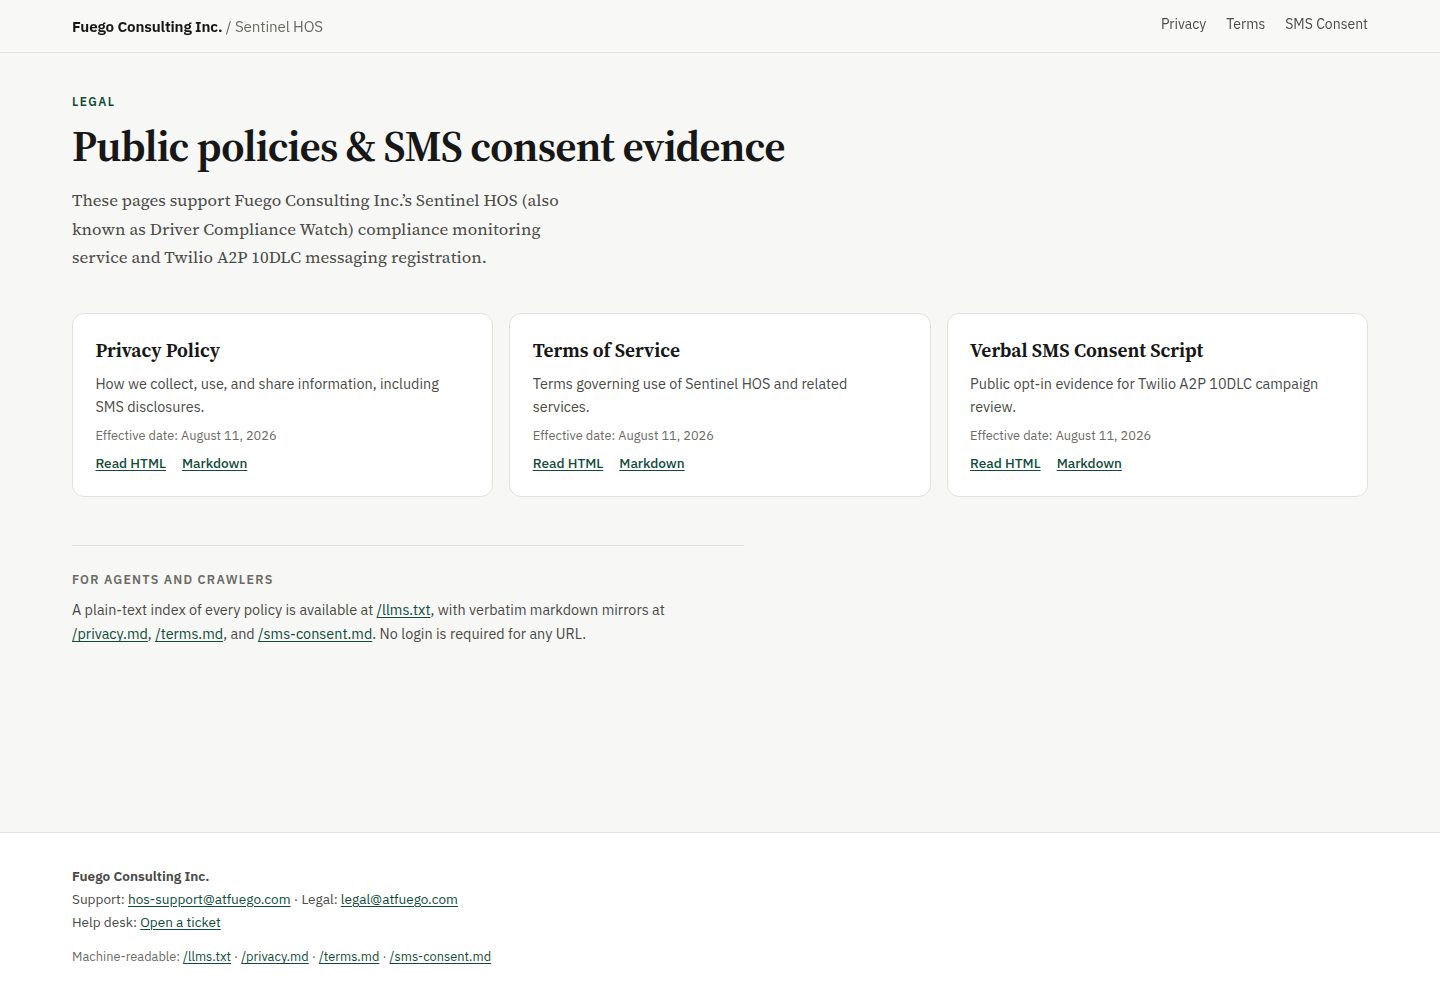Email legal@atfuego.com from the footer
Image resolution: width=1440 pixels, height=1000 pixels.
pyautogui.click(x=399, y=900)
